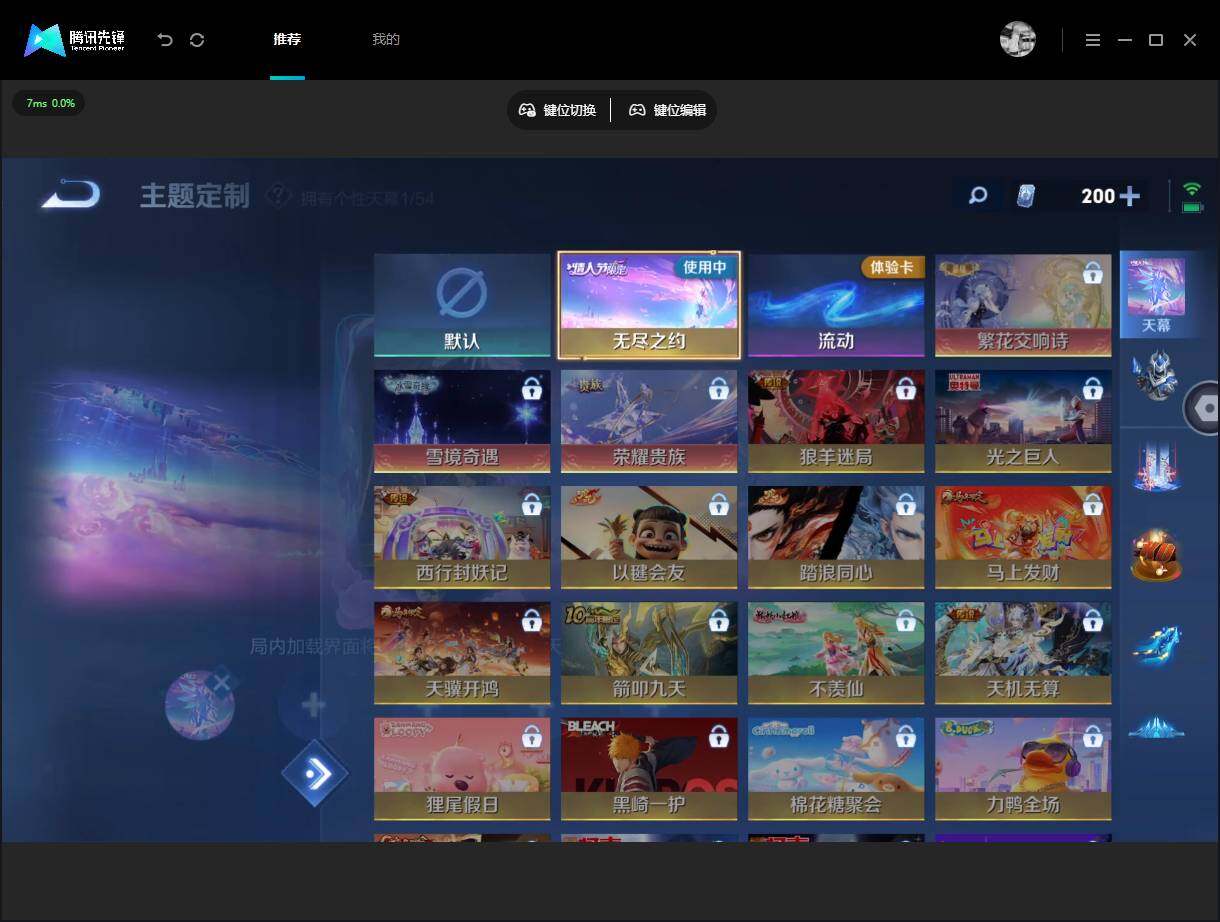Click the lock icon on 光之巨人
The image size is (1220, 922).
pyautogui.click(x=1092, y=388)
